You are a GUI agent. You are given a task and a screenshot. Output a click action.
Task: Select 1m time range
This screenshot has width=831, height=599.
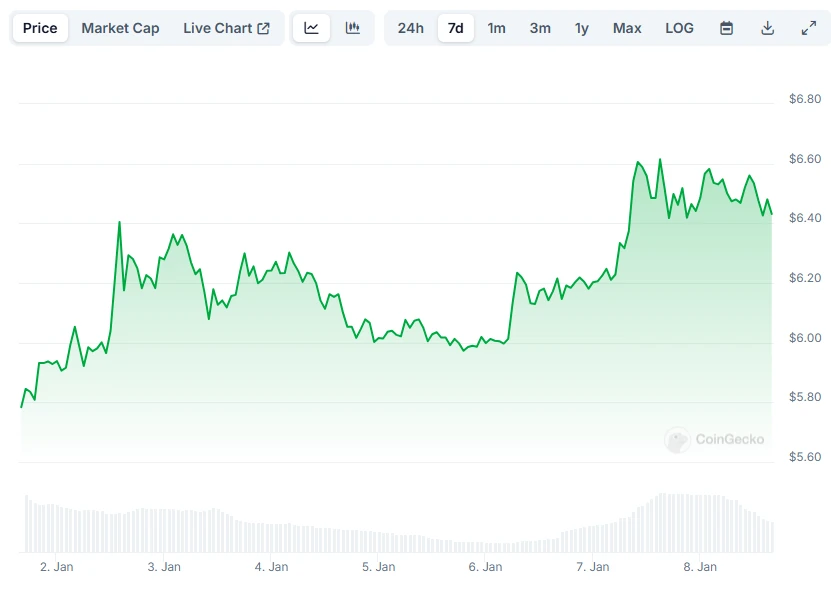(496, 28)
